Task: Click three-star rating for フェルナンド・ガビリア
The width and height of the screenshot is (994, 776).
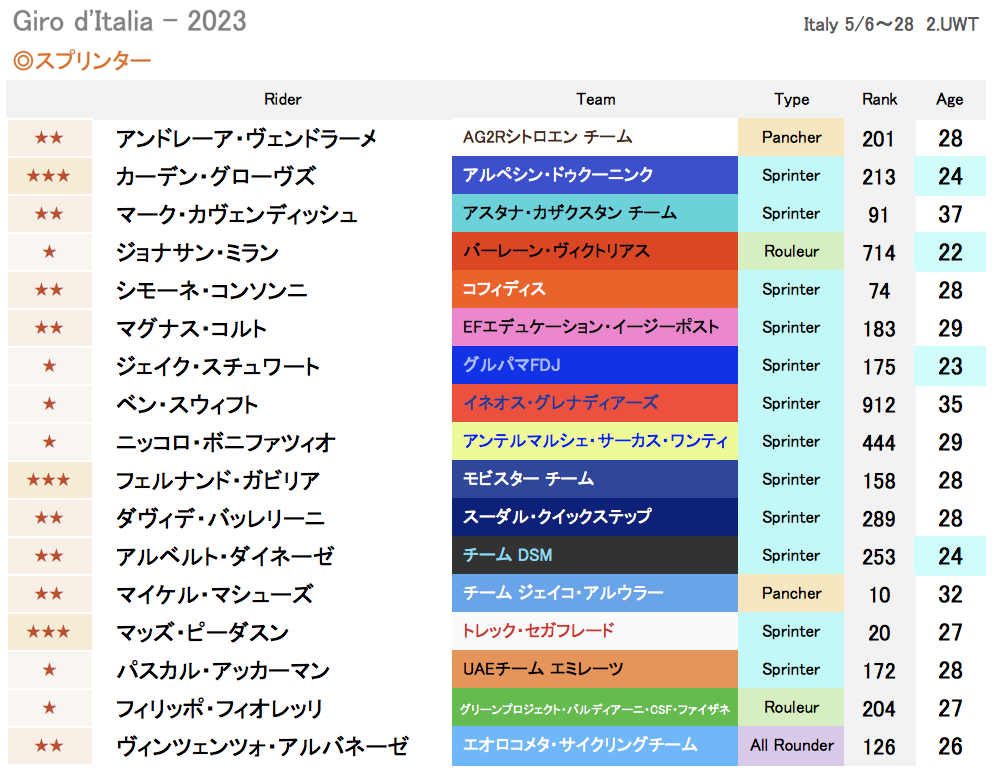Action: click(49, 479)
